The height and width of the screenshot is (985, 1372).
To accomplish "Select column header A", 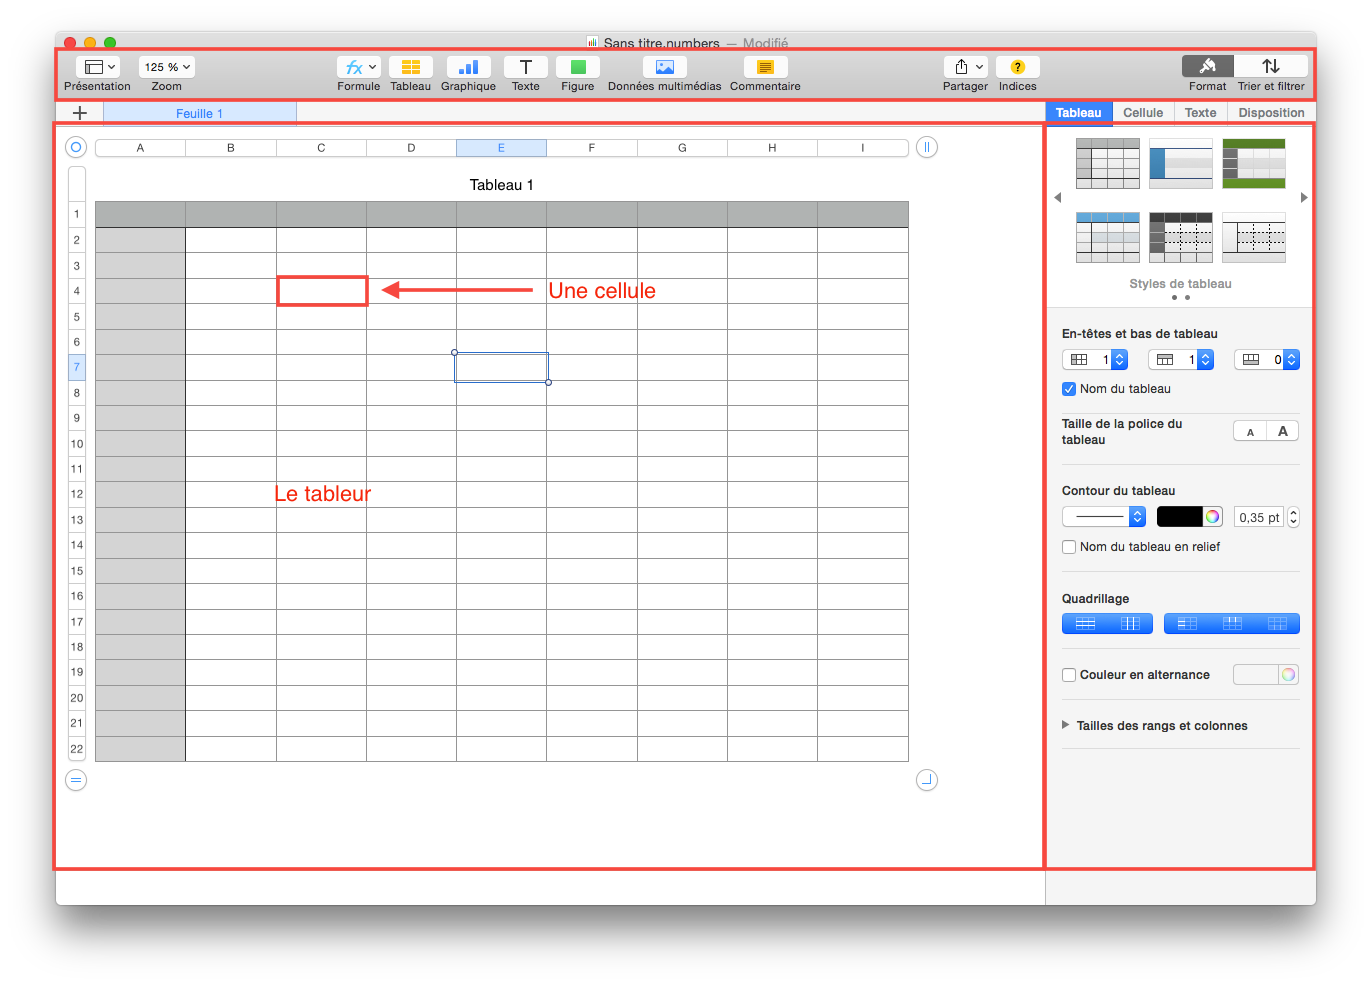I will [x=140, y=148].
